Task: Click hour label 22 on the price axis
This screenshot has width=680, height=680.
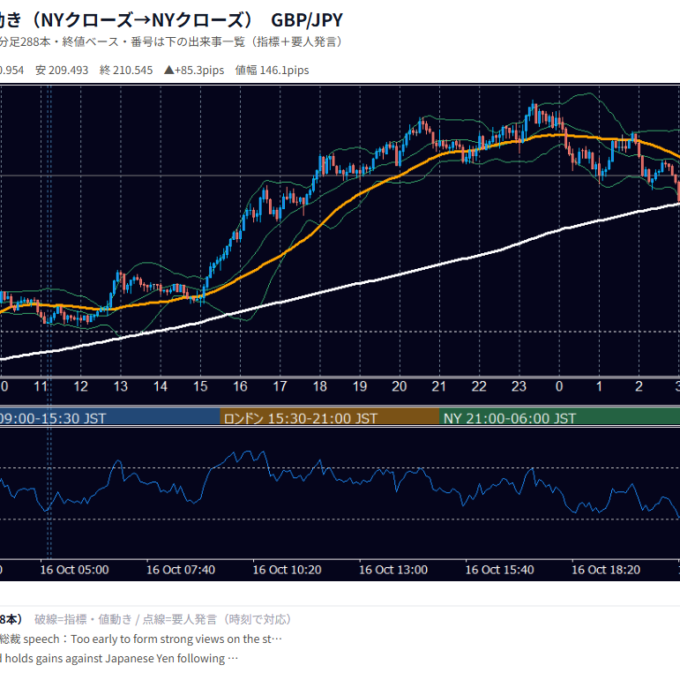Action: click(x=479, y=386)
